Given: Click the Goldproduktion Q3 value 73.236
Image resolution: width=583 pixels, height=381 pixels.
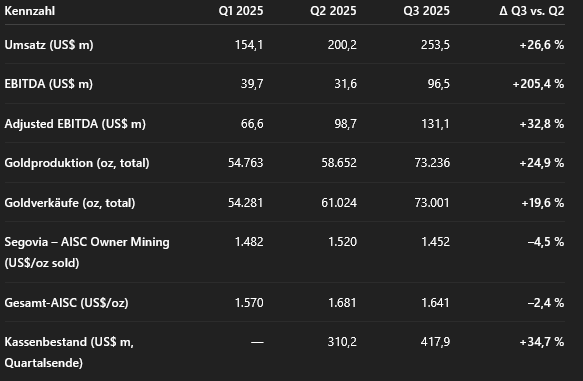Looking at the screenshot, I should point(432,163).
